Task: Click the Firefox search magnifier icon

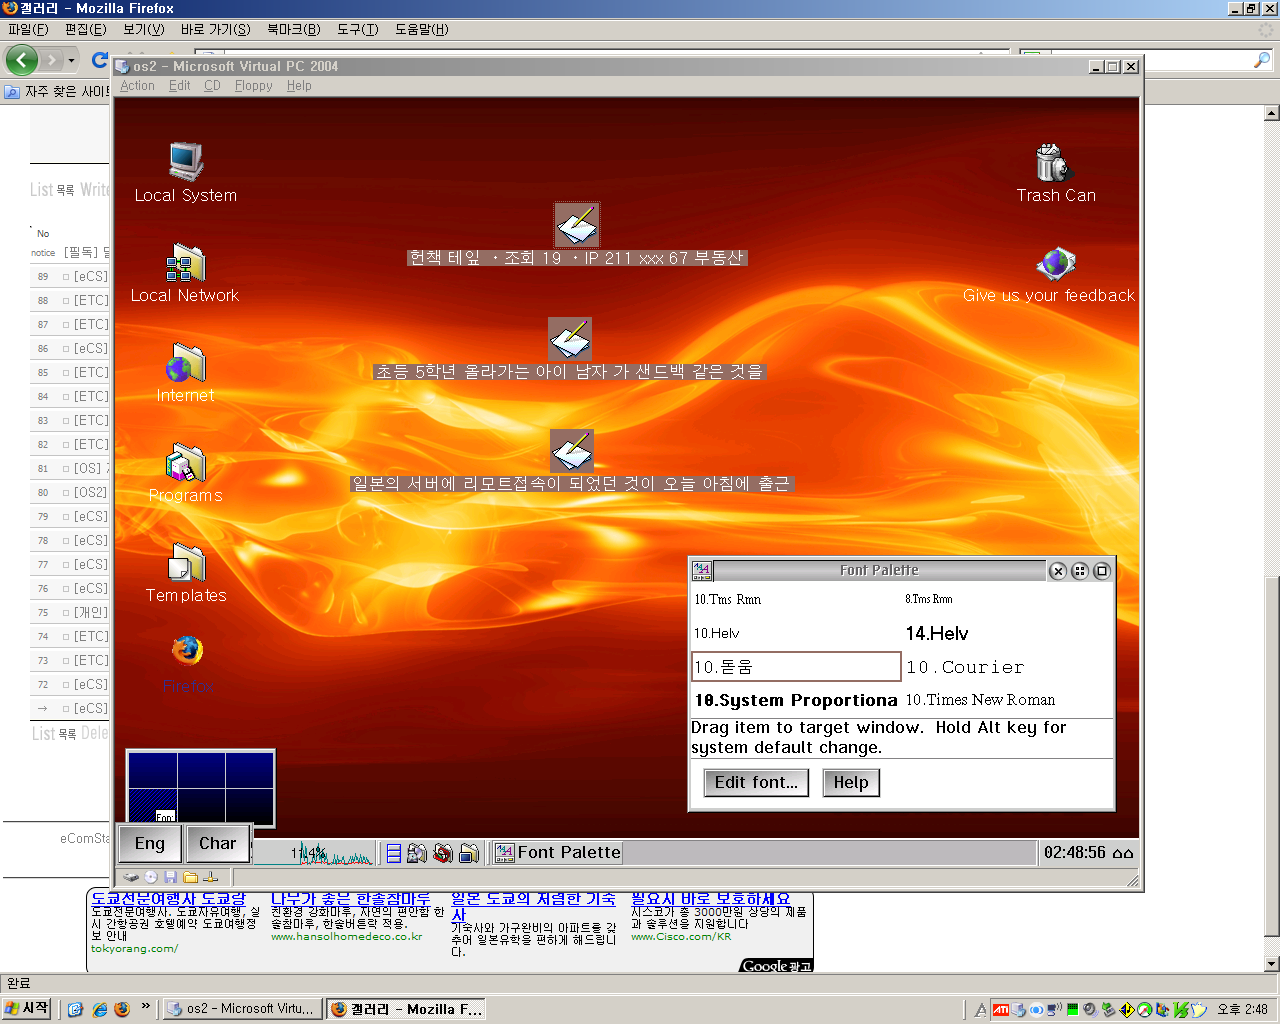Action: tap(1261, 60)
